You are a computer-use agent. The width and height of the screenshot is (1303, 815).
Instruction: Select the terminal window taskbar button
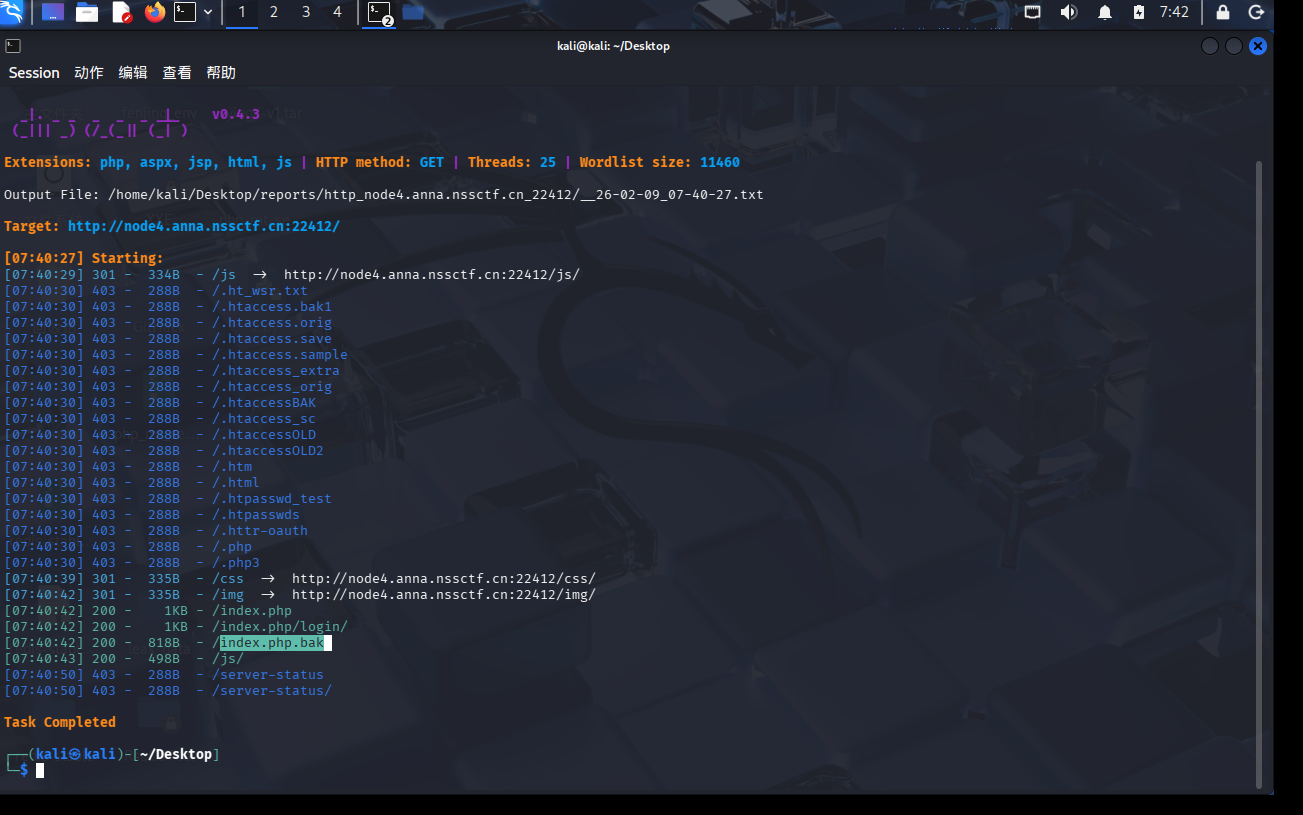point(379,12)
